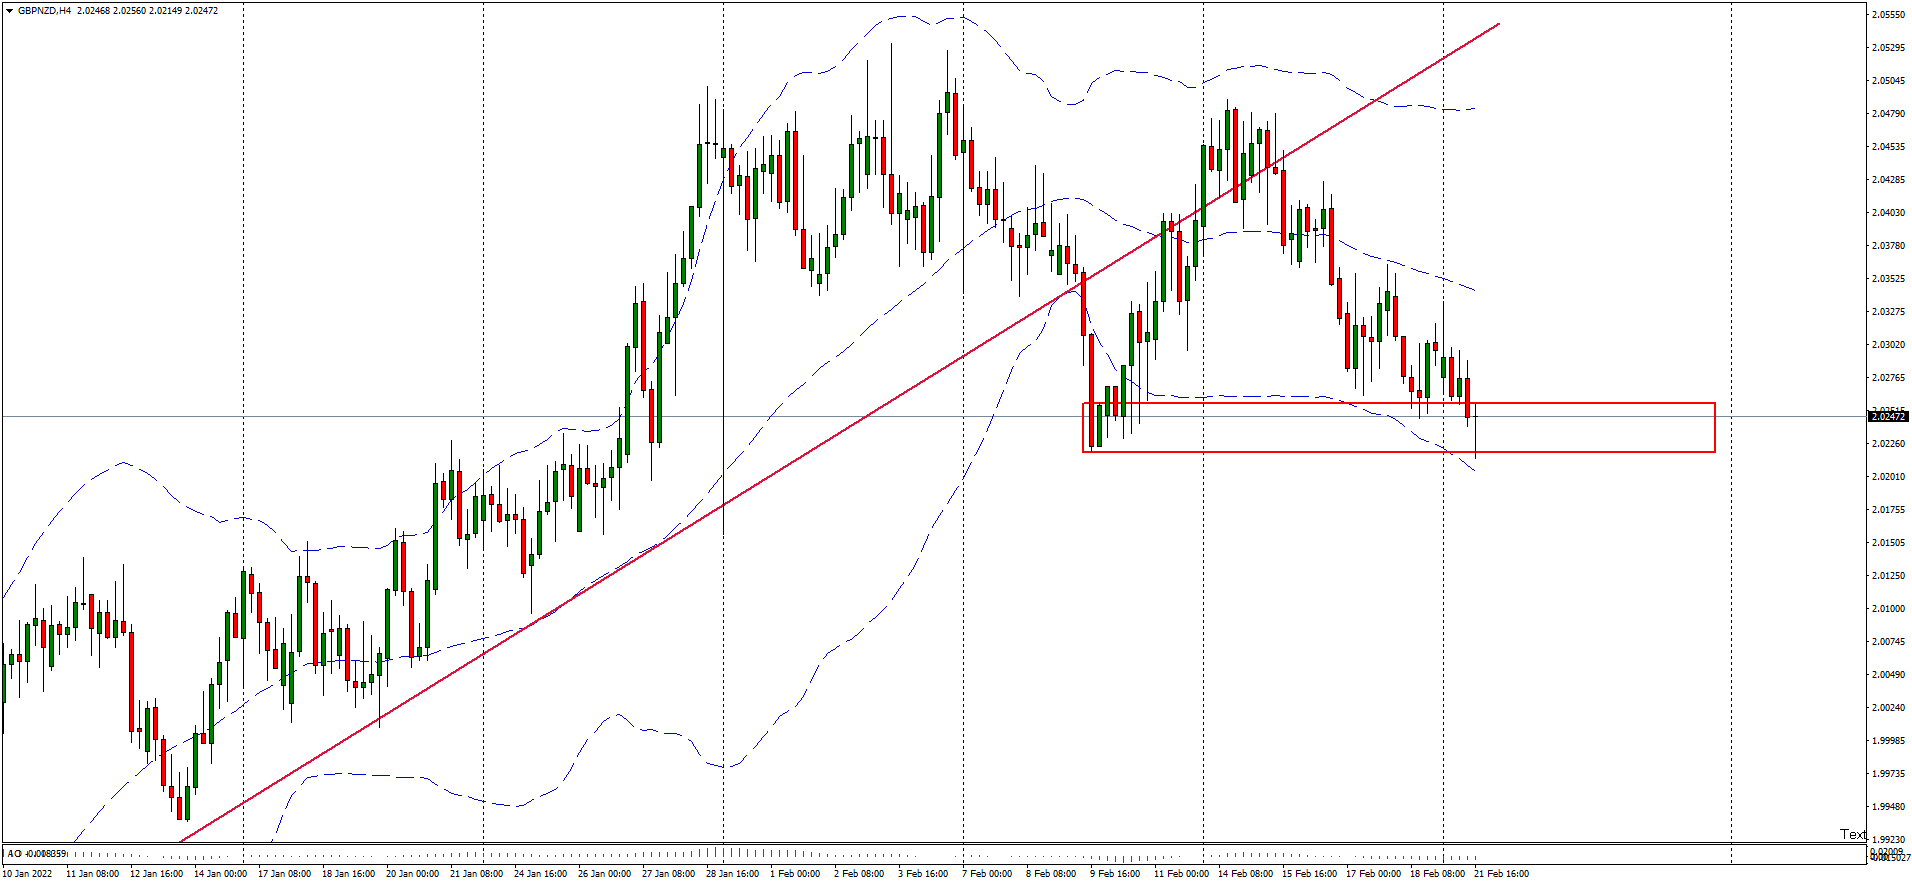
Task: Click the 2.02260 price axis label
Action: tap(1887, 444)
